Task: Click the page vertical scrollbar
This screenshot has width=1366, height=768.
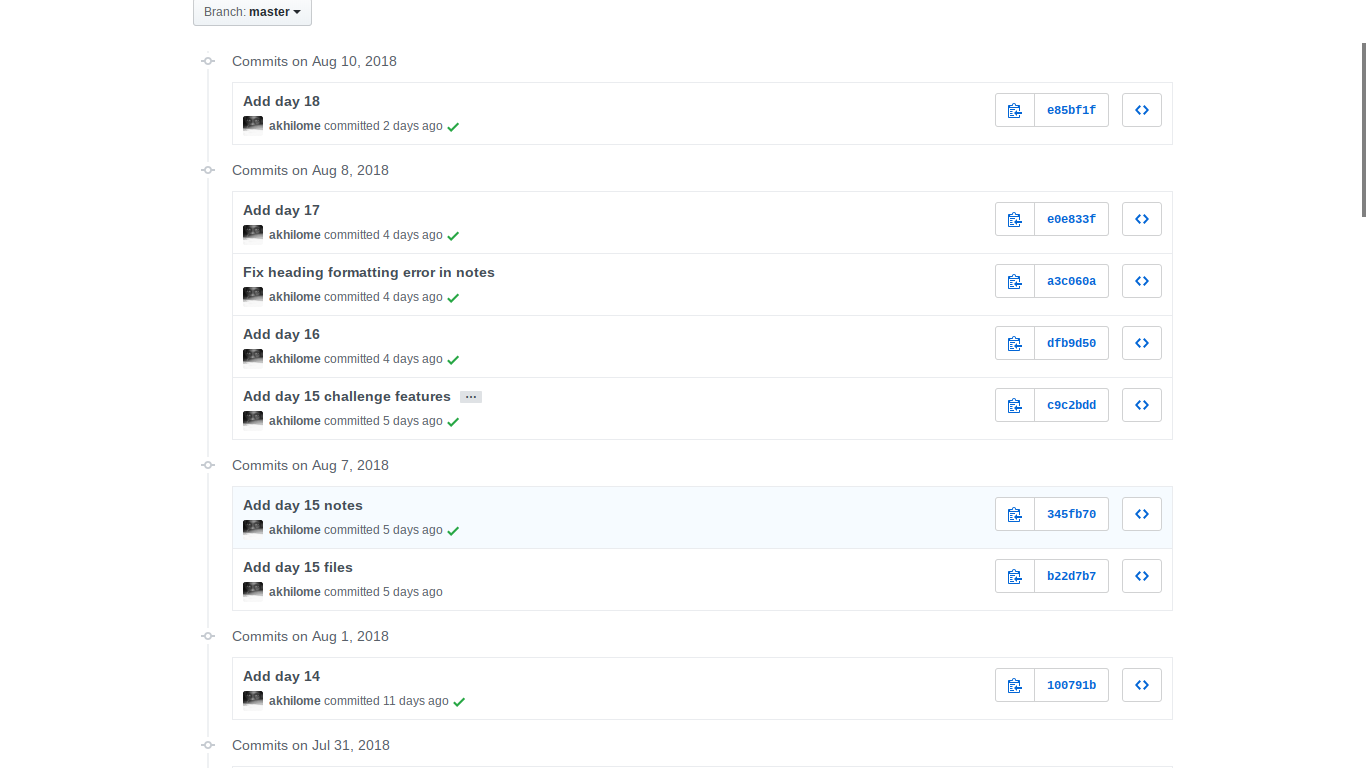Action: tap(1363, 130)
